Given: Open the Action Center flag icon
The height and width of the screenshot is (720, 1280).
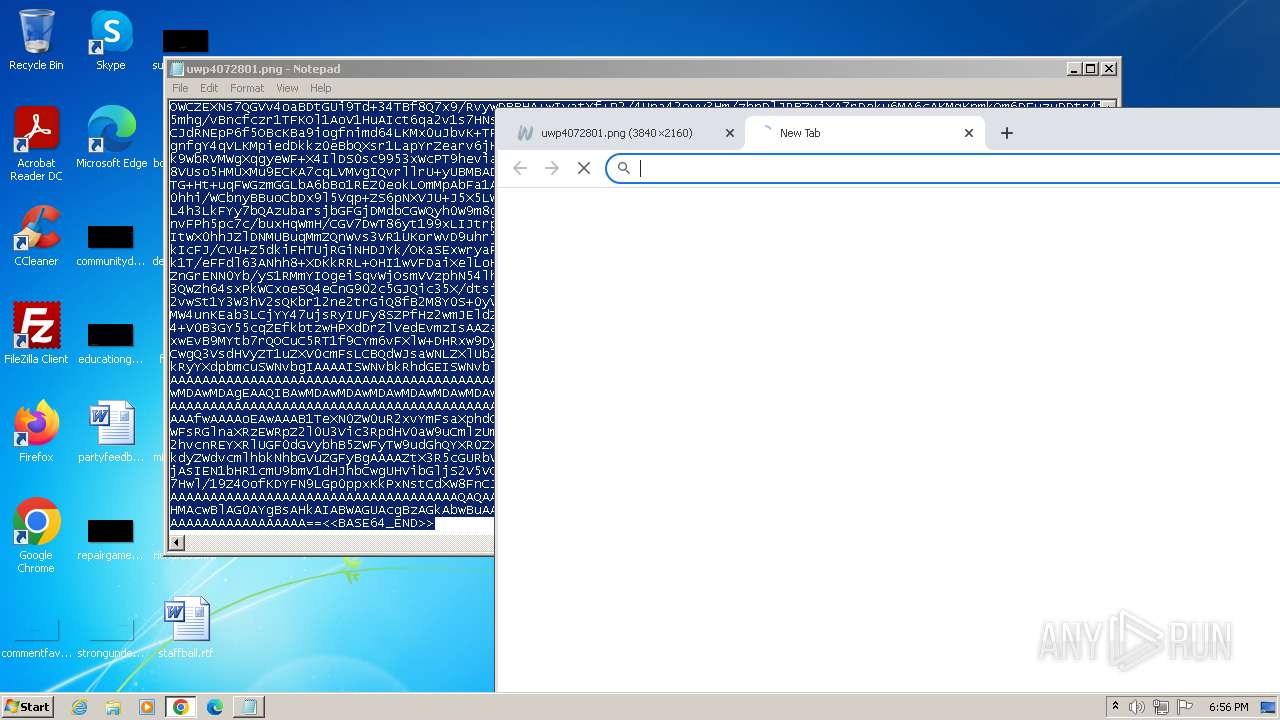Looking at the screenshot, I should (1185, 707).
